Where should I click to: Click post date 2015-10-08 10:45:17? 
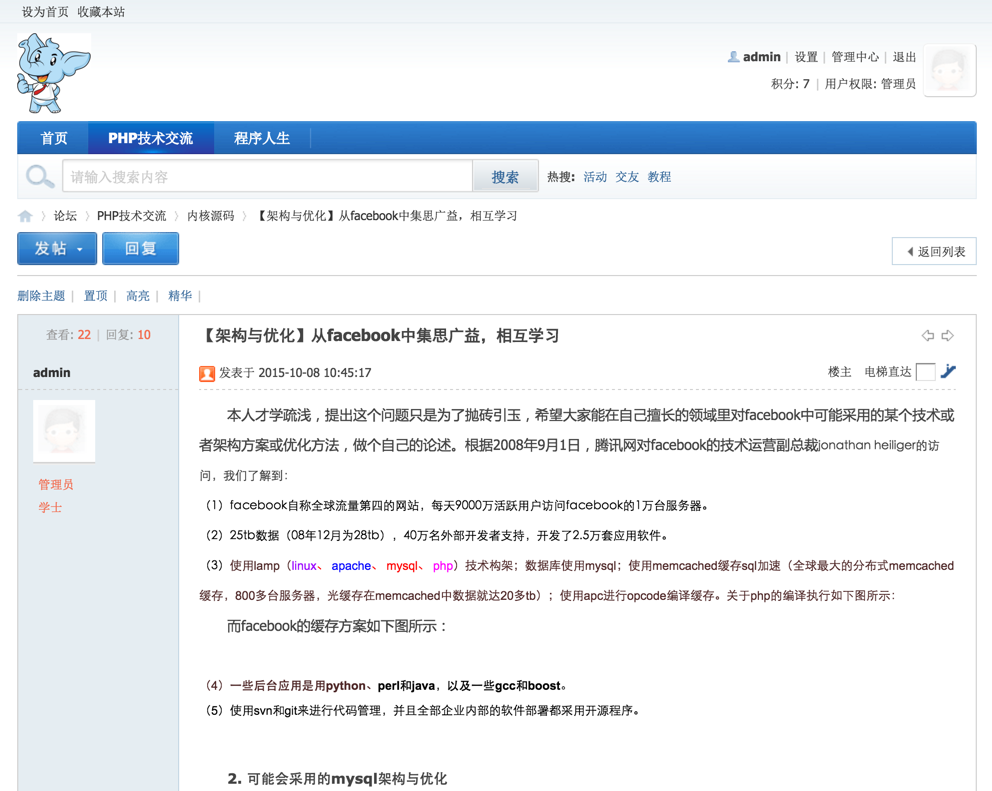pos(314,373)
